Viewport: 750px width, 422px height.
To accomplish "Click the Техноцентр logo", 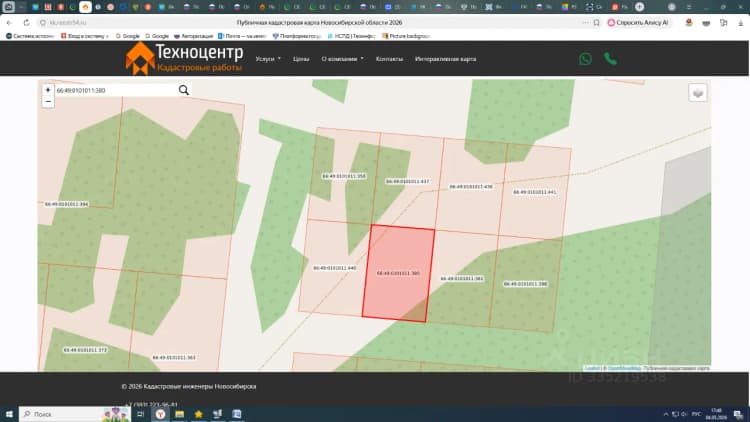I will coord(184,58).
